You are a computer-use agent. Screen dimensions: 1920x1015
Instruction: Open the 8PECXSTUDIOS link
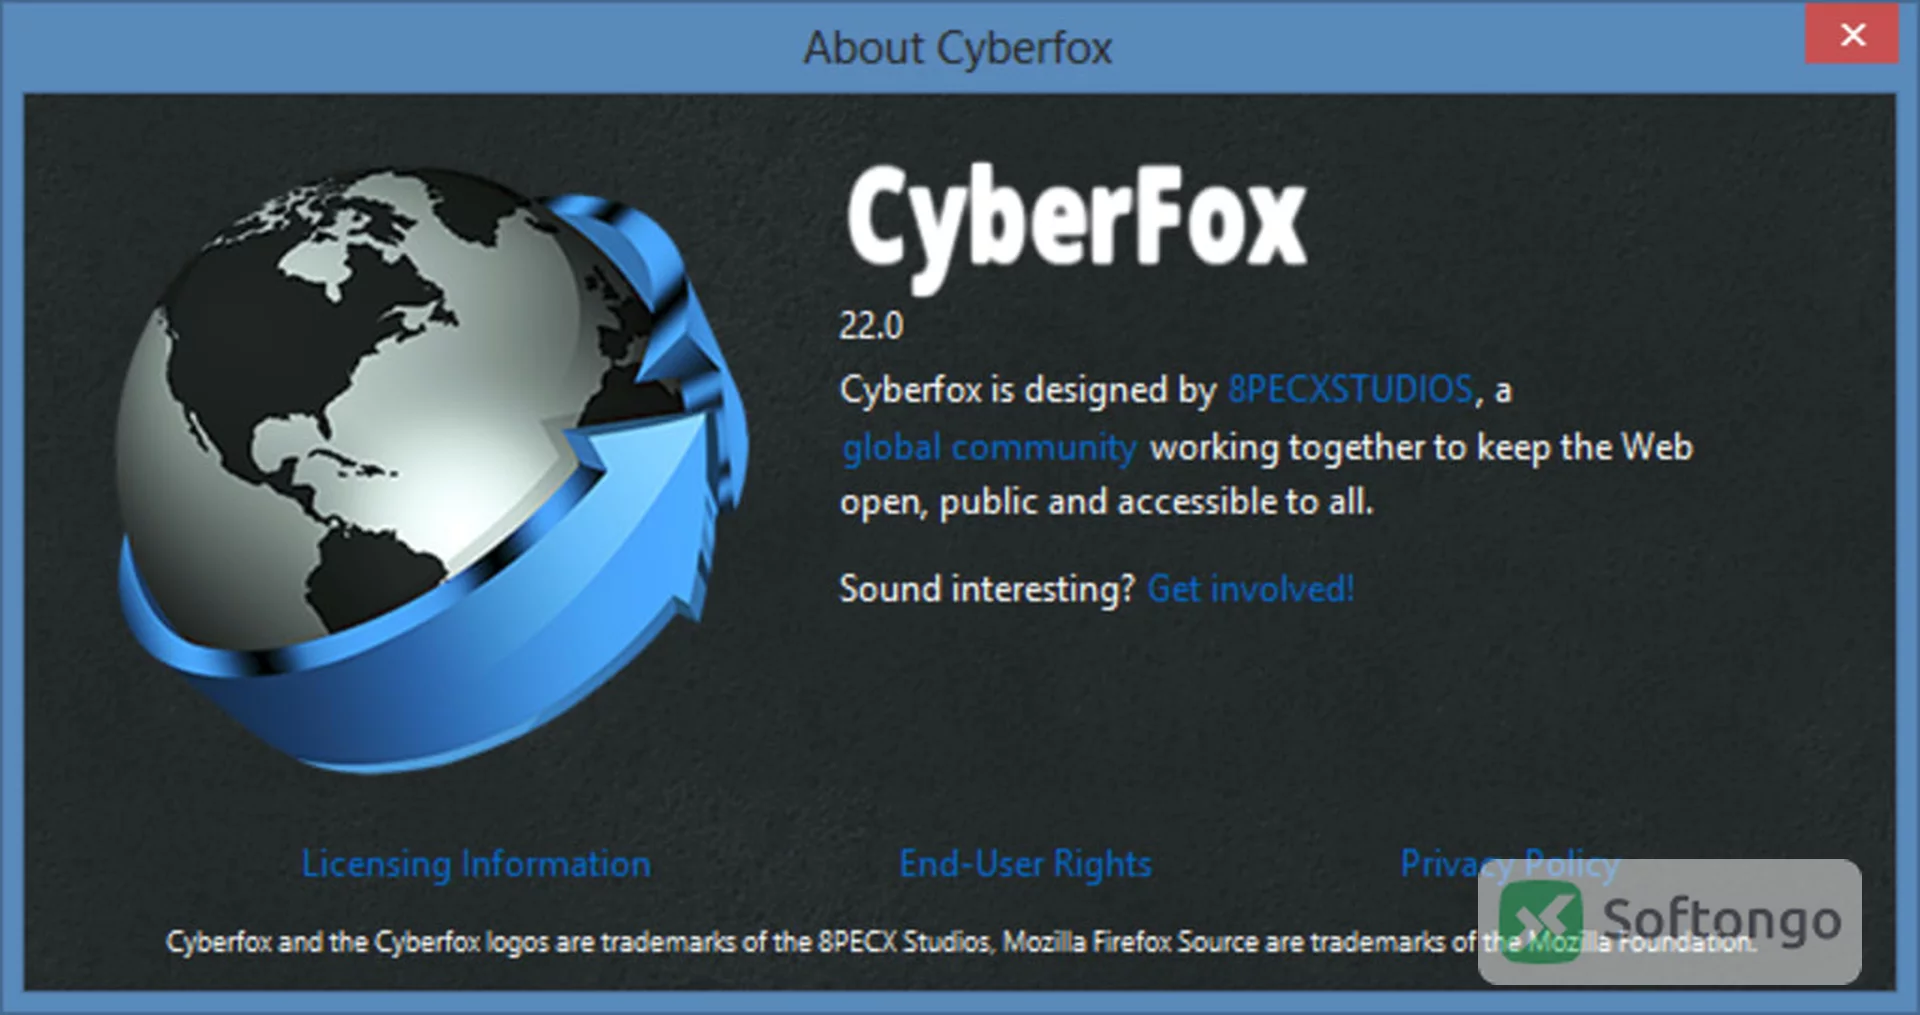1350,389
